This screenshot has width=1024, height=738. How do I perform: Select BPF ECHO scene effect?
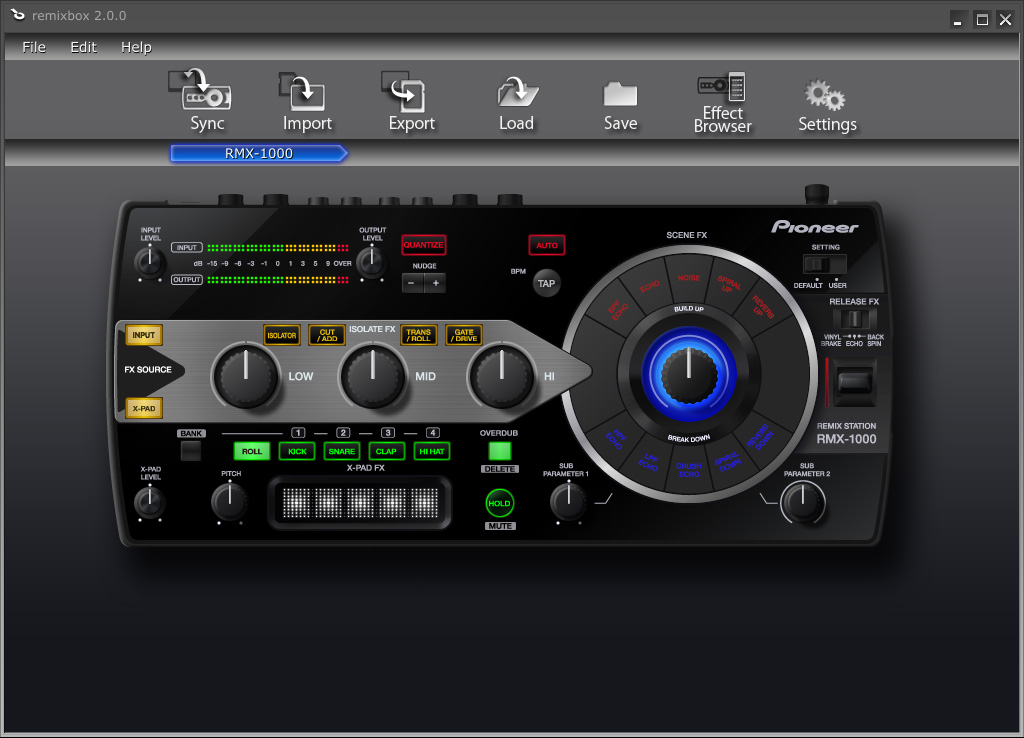618,308
